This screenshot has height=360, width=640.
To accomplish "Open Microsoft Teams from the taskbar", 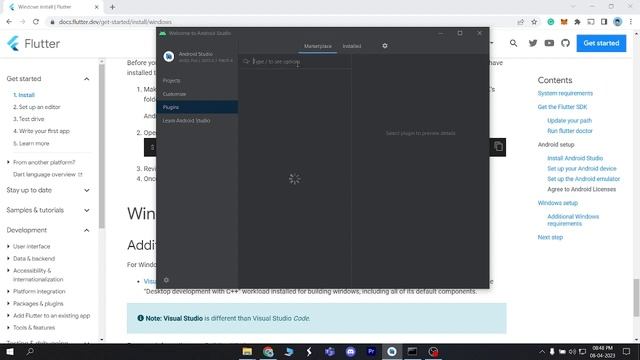I will tap(330, 351).
